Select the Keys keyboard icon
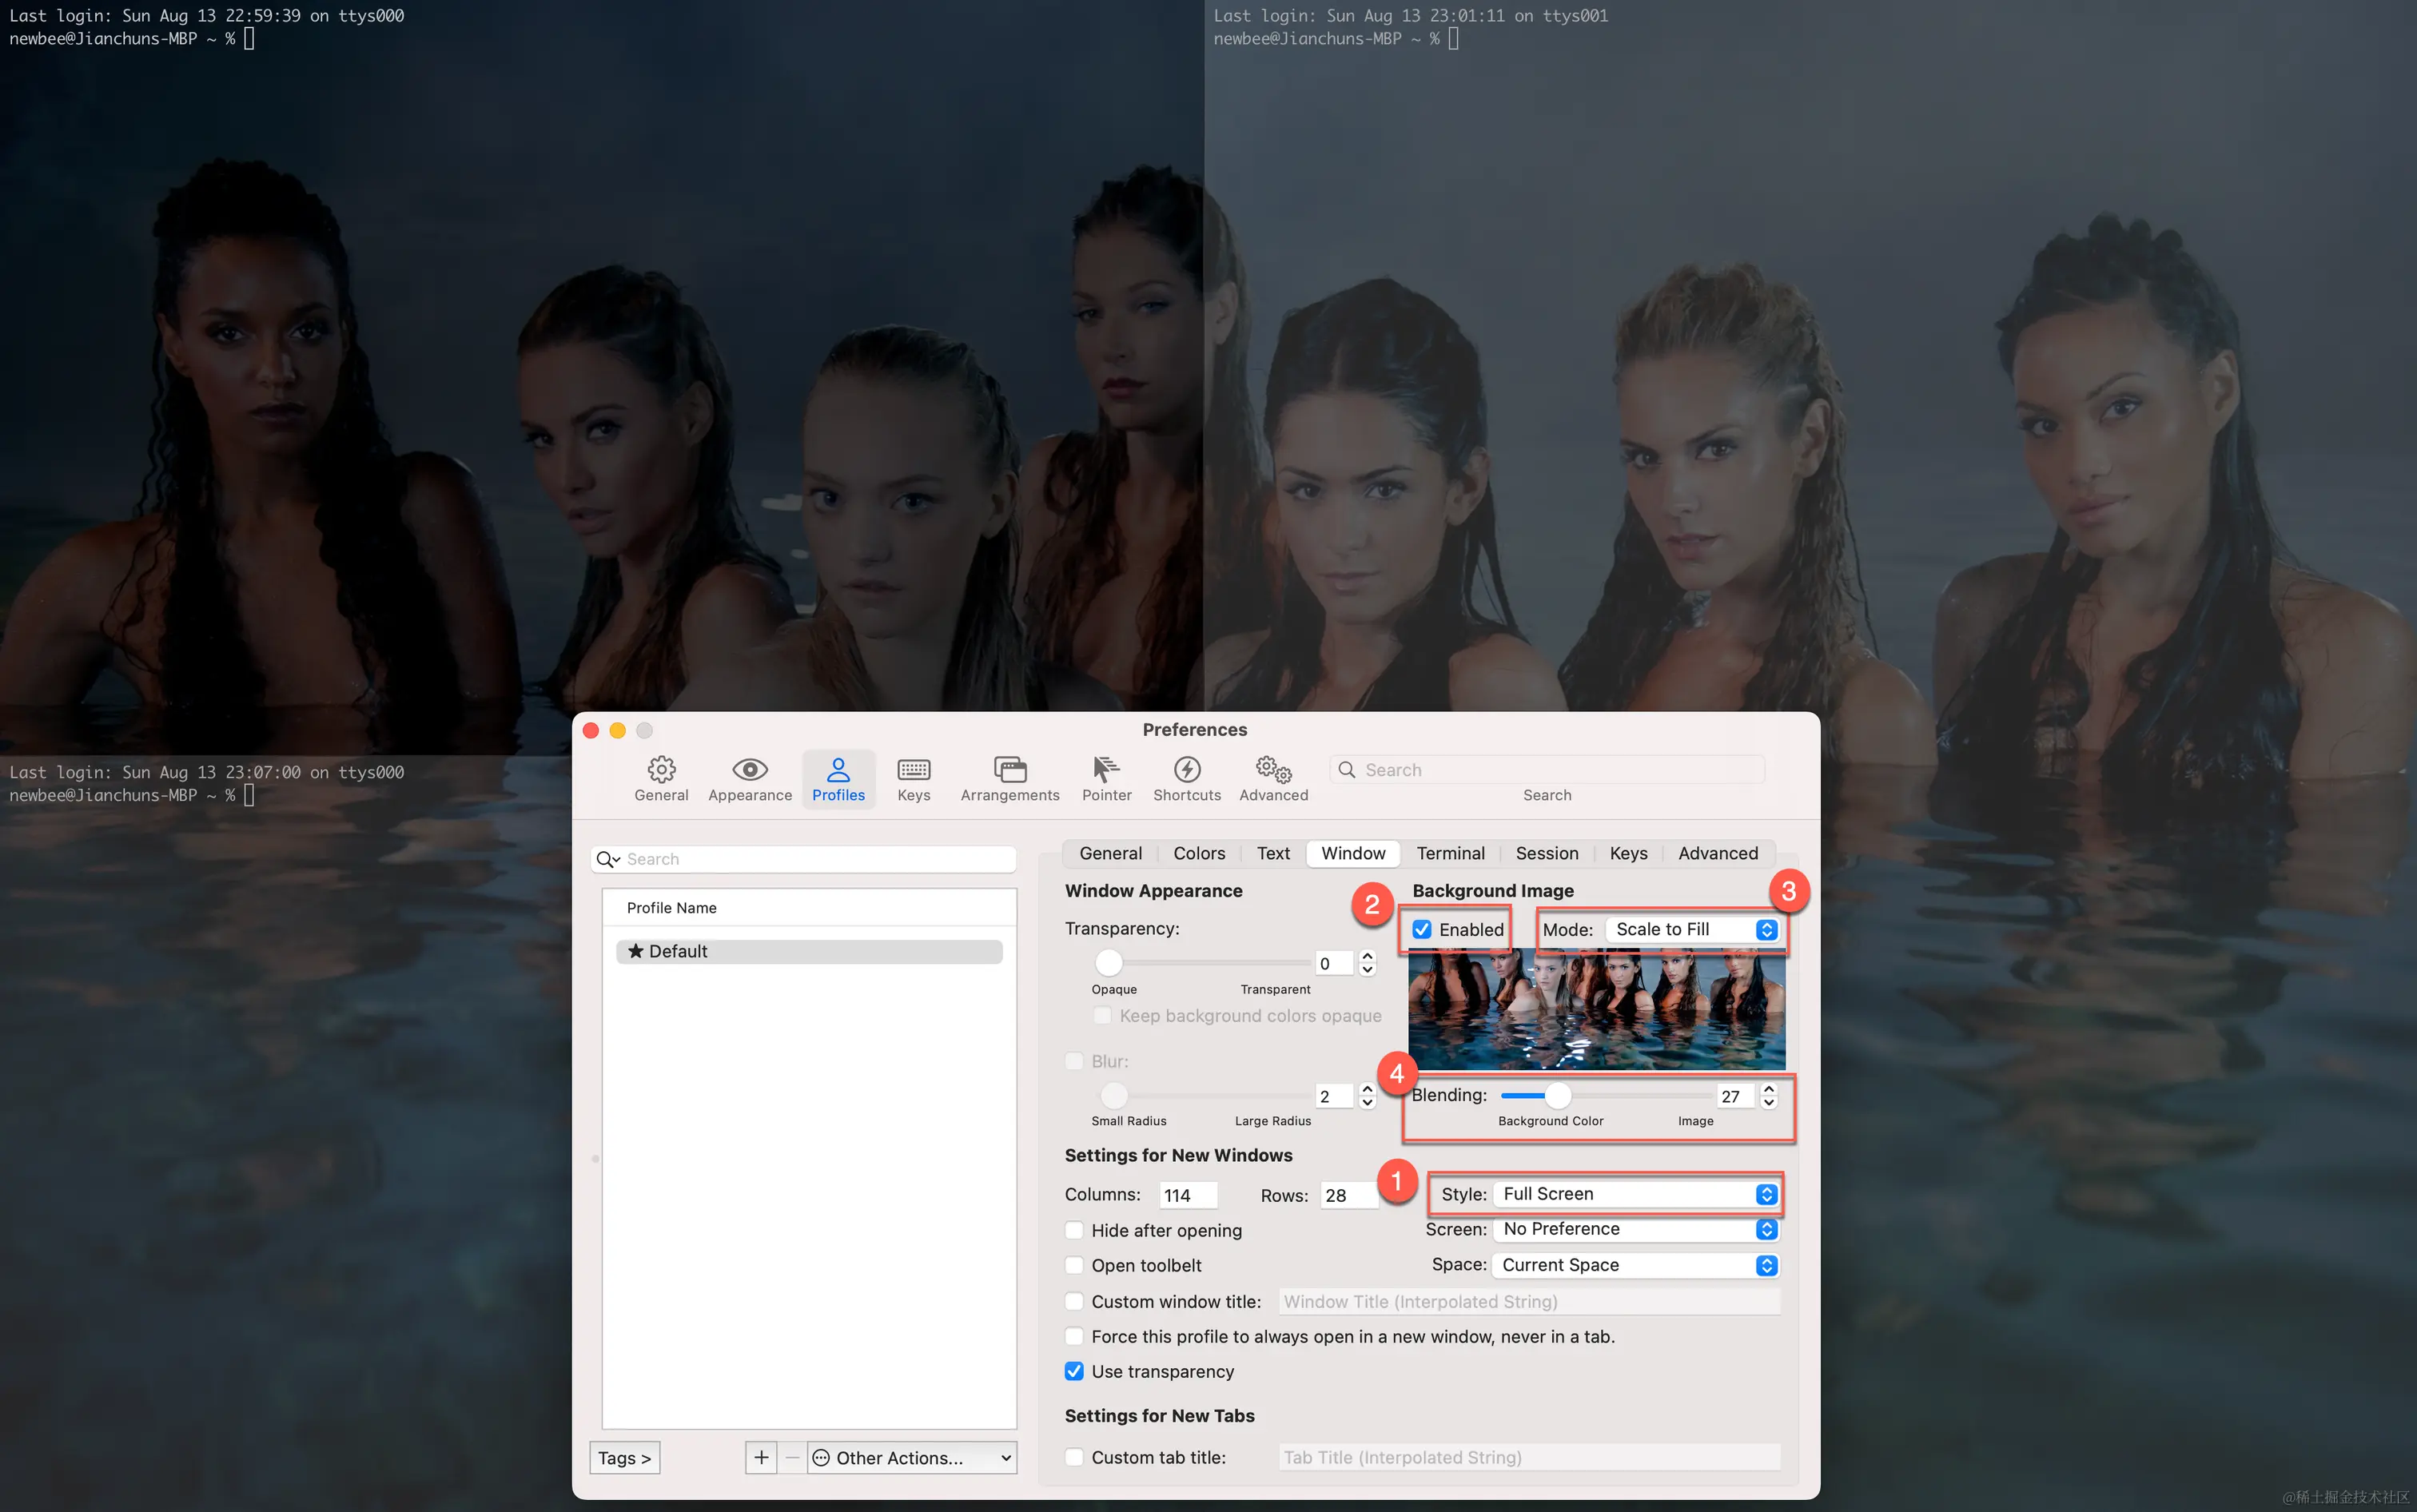This screenshot has height=1512, width=2417. (x=913, y=770)
